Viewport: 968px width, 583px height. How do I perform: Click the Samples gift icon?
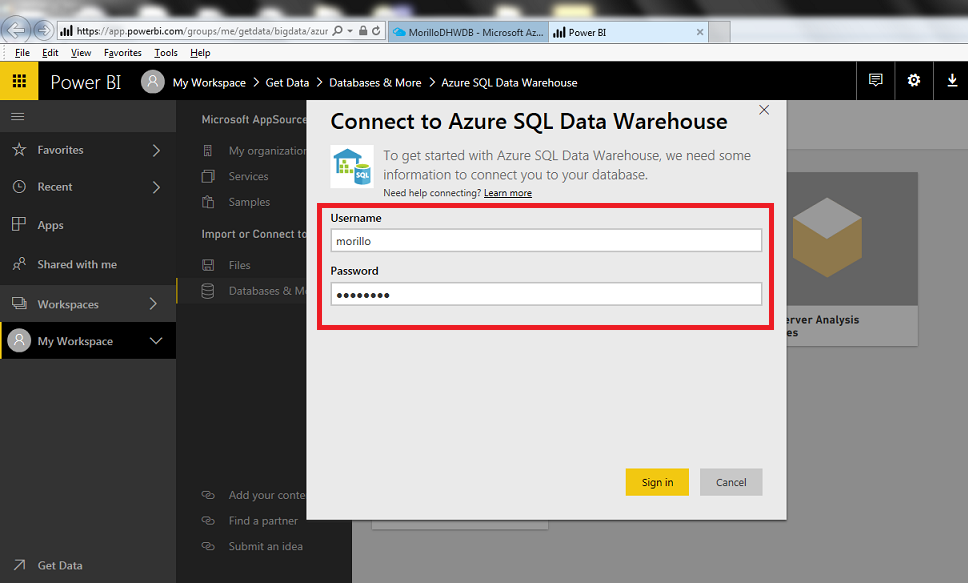pyautogui.click(x=208, y=202)
